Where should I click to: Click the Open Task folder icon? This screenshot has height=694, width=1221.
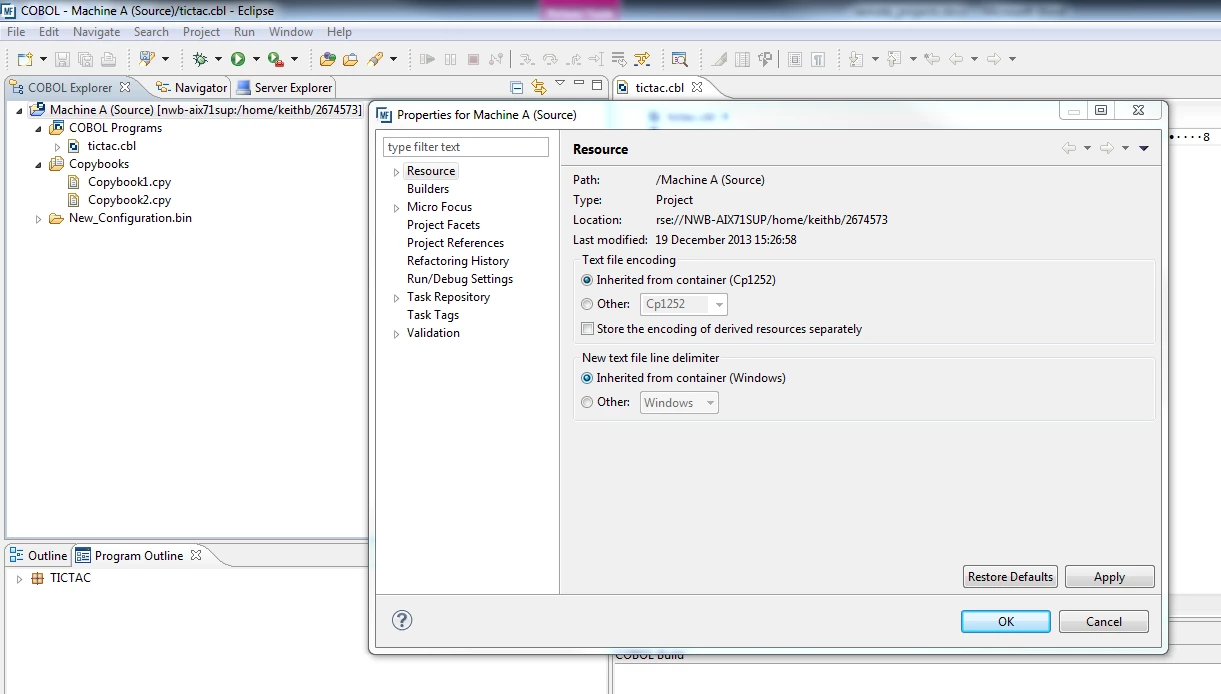coord(350,59)
